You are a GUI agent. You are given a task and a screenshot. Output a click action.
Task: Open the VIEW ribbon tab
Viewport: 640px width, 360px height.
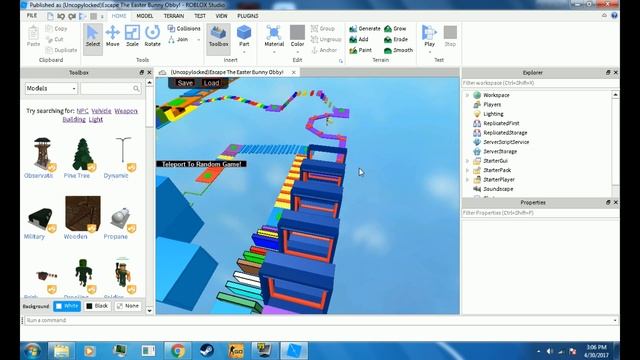click(221, 16)
